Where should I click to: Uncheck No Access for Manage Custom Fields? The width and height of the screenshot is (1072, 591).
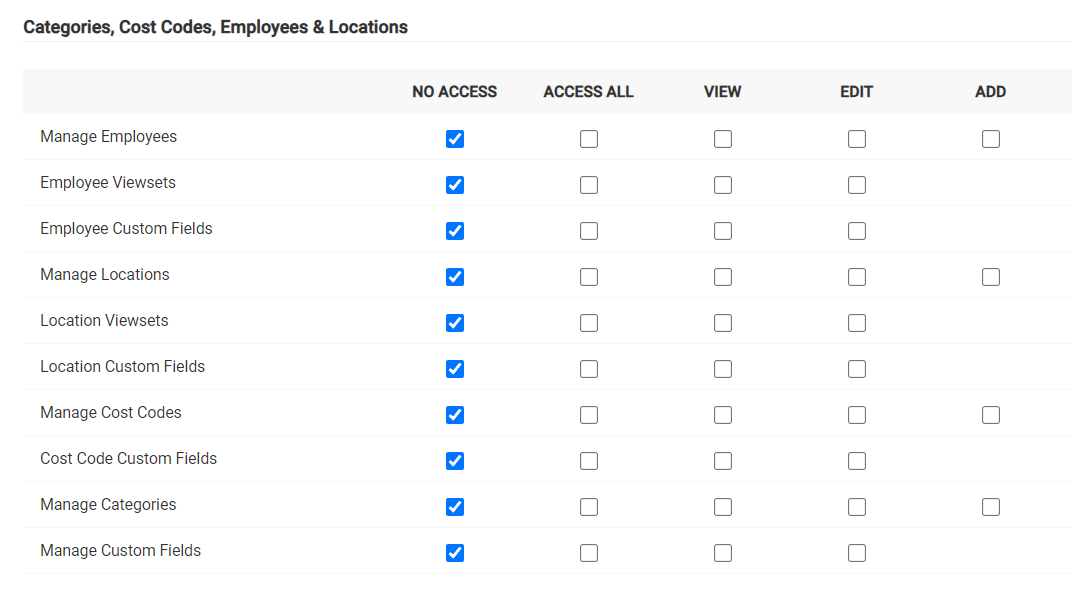pyautogui.click(x=455, y=553)
